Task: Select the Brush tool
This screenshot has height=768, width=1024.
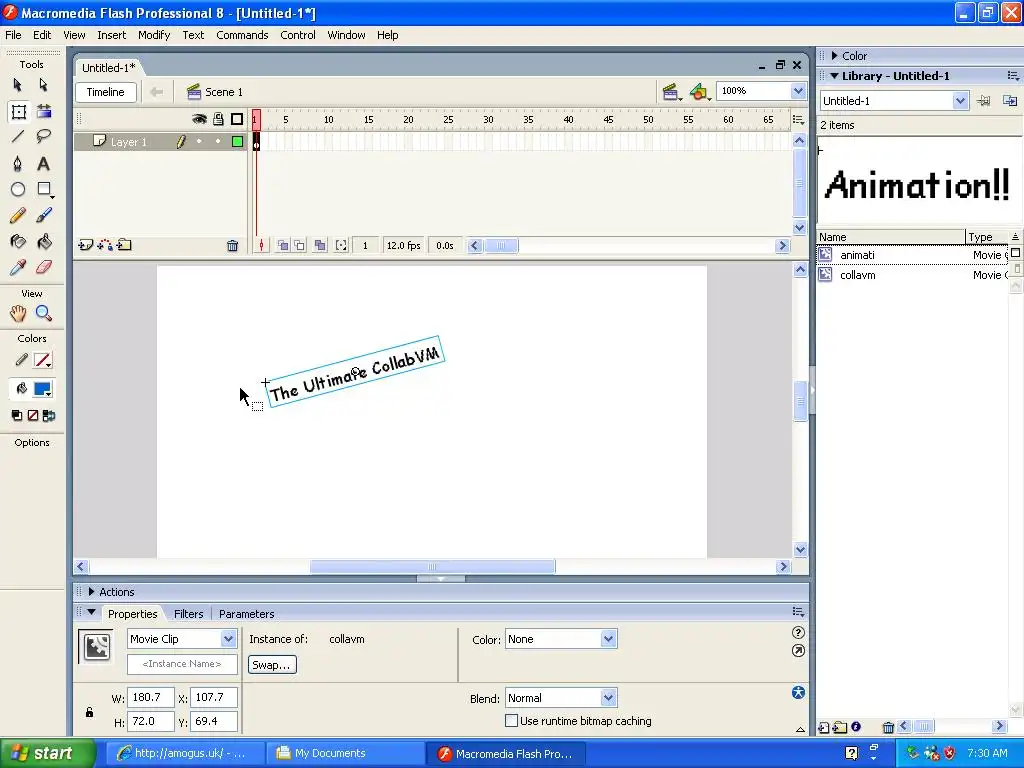Action: [44, 216]
